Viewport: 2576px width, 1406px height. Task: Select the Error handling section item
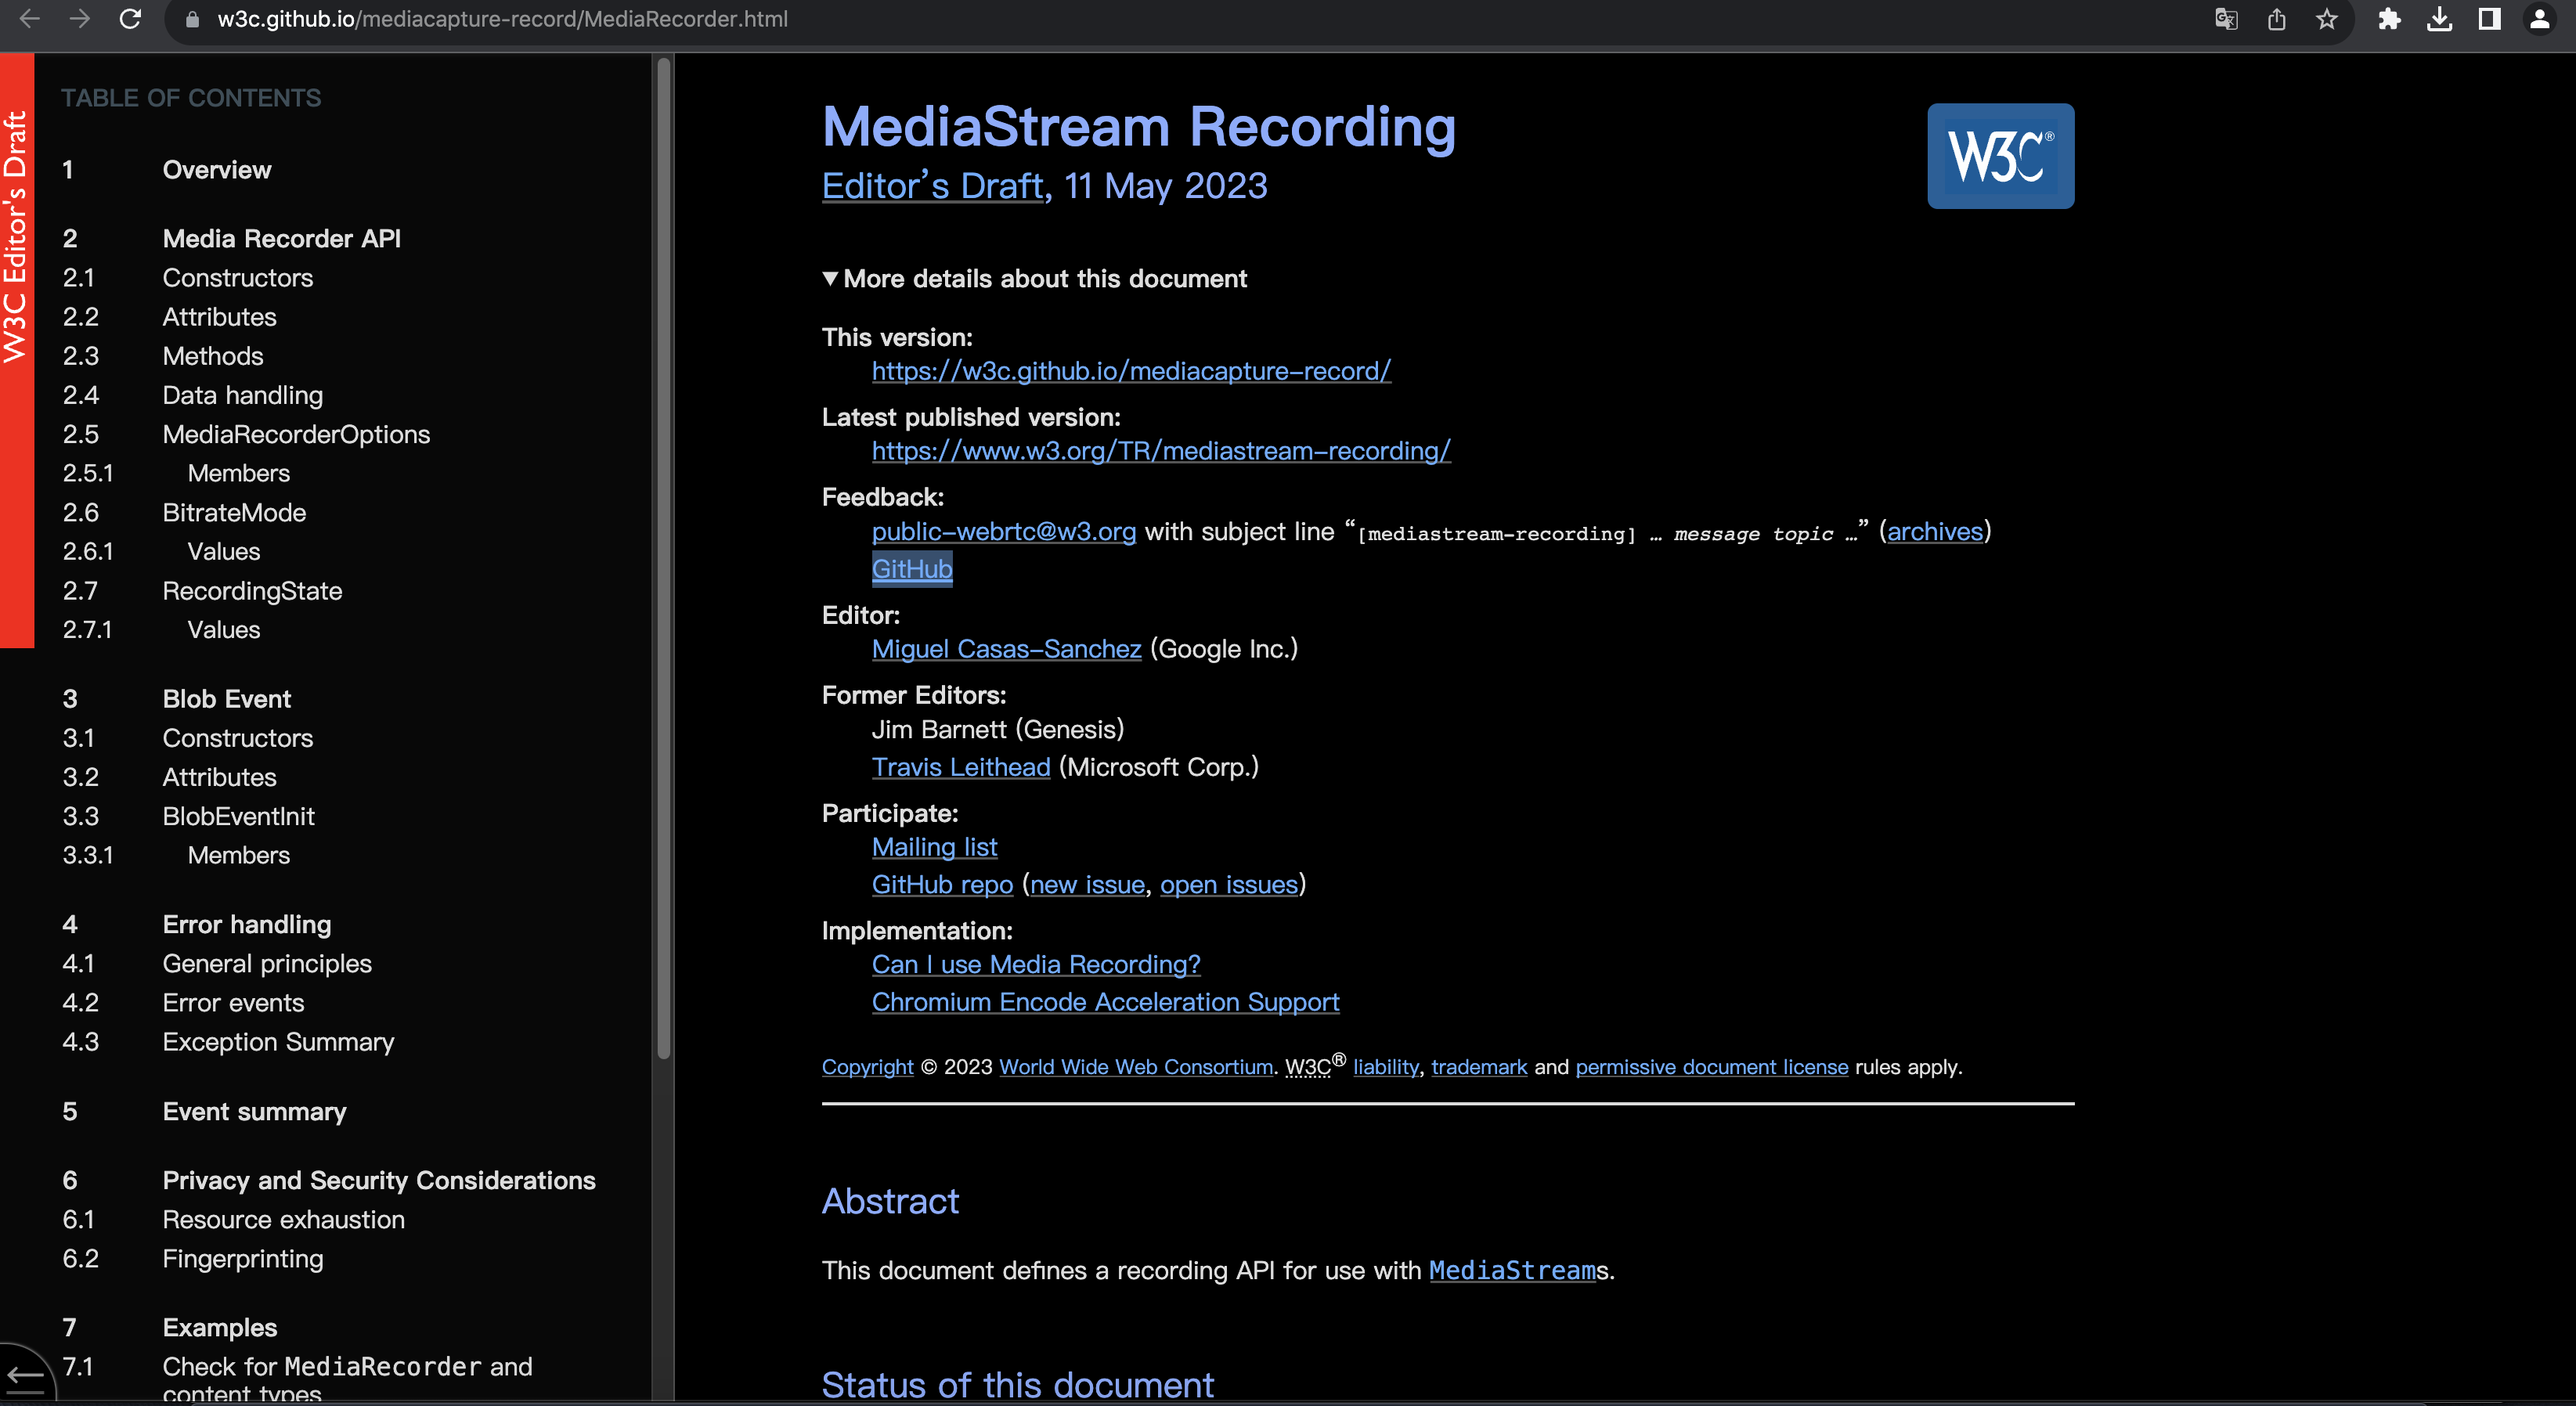click(x=246, y=923)
